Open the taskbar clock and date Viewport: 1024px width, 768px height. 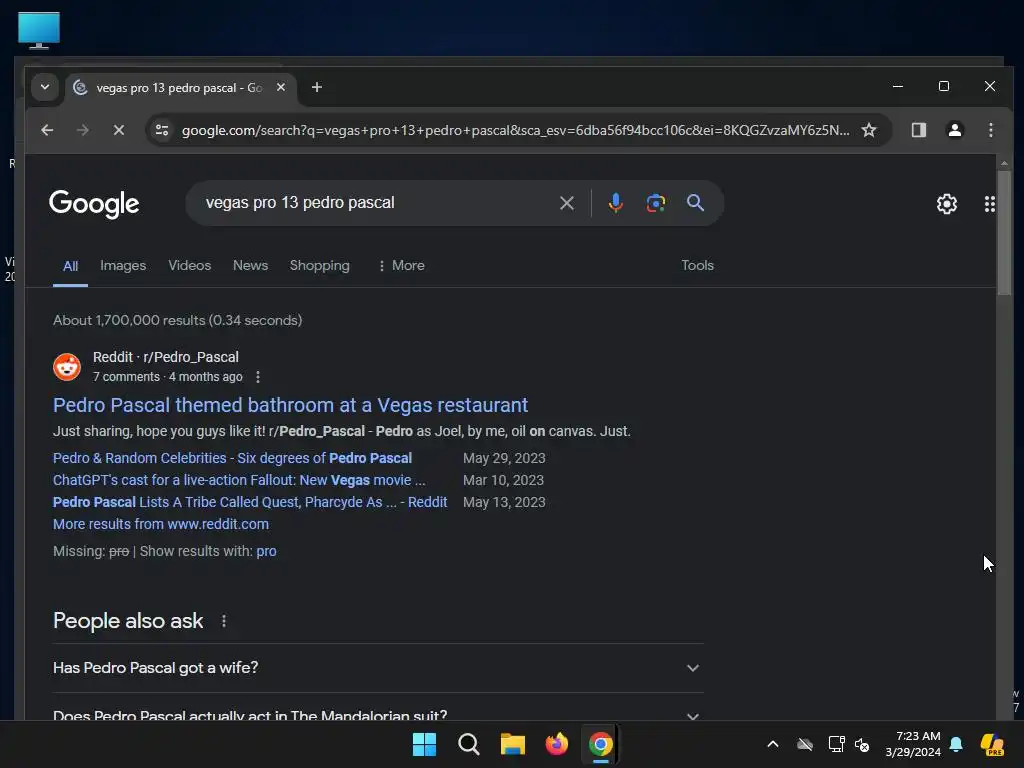[913, 744]
